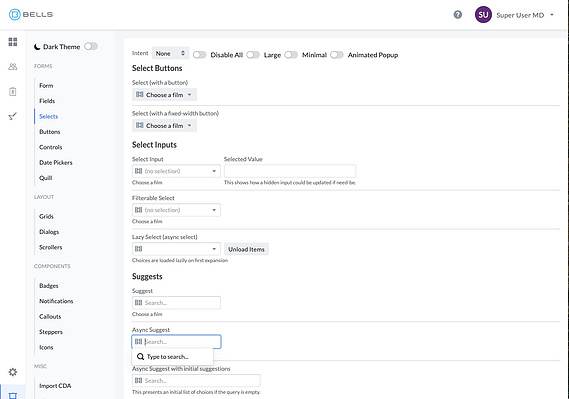Screen dimensions: 569x399
Task: Toggle the Dark Theme switch
Action: (91, 46)
